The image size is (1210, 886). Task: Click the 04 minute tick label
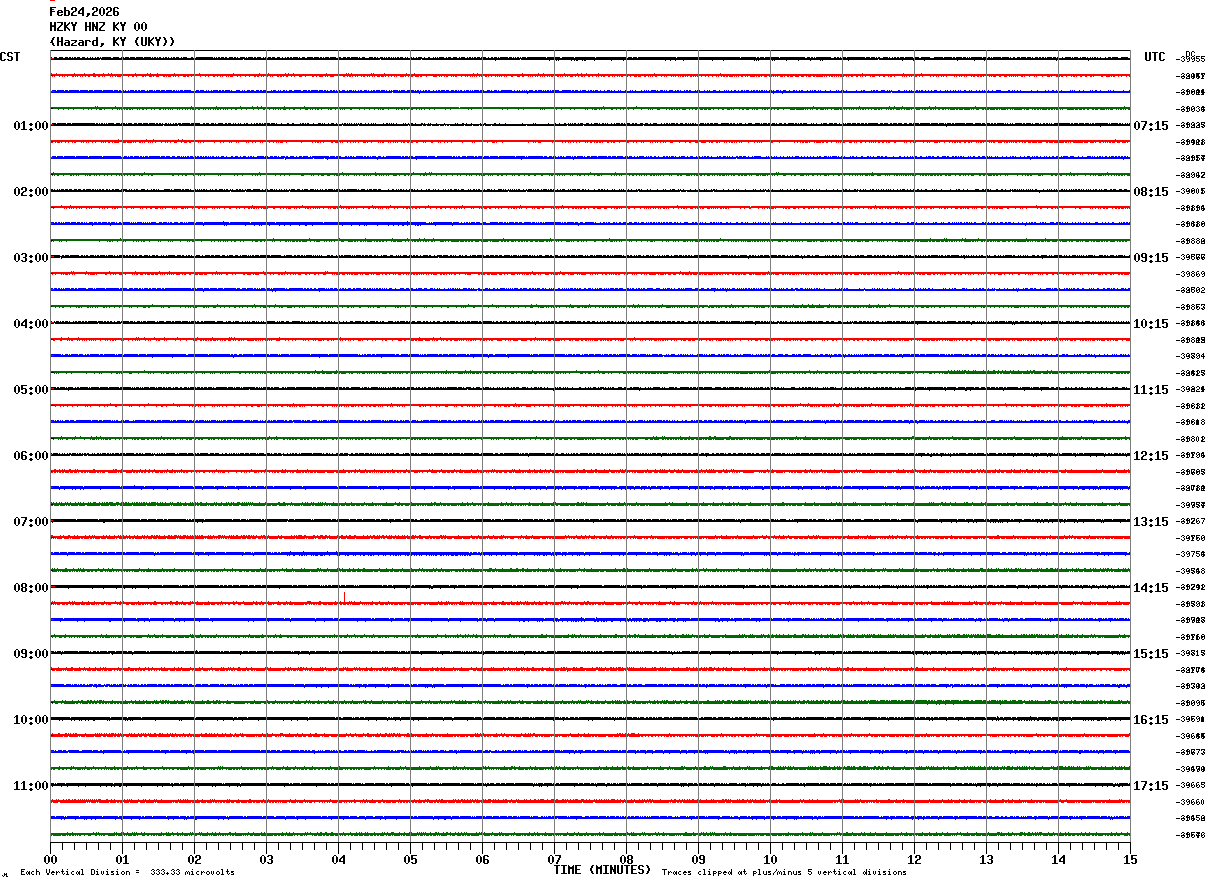click(x=338, y=859)
